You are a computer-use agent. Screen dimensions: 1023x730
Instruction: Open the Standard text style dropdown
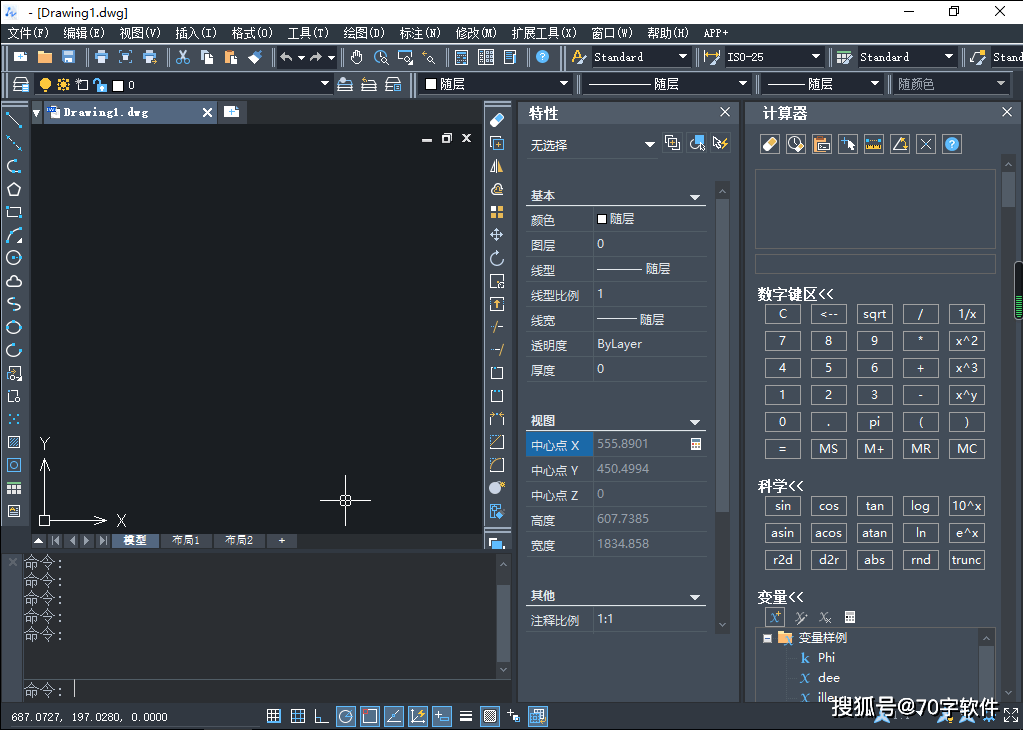click(x=682, y=57)
